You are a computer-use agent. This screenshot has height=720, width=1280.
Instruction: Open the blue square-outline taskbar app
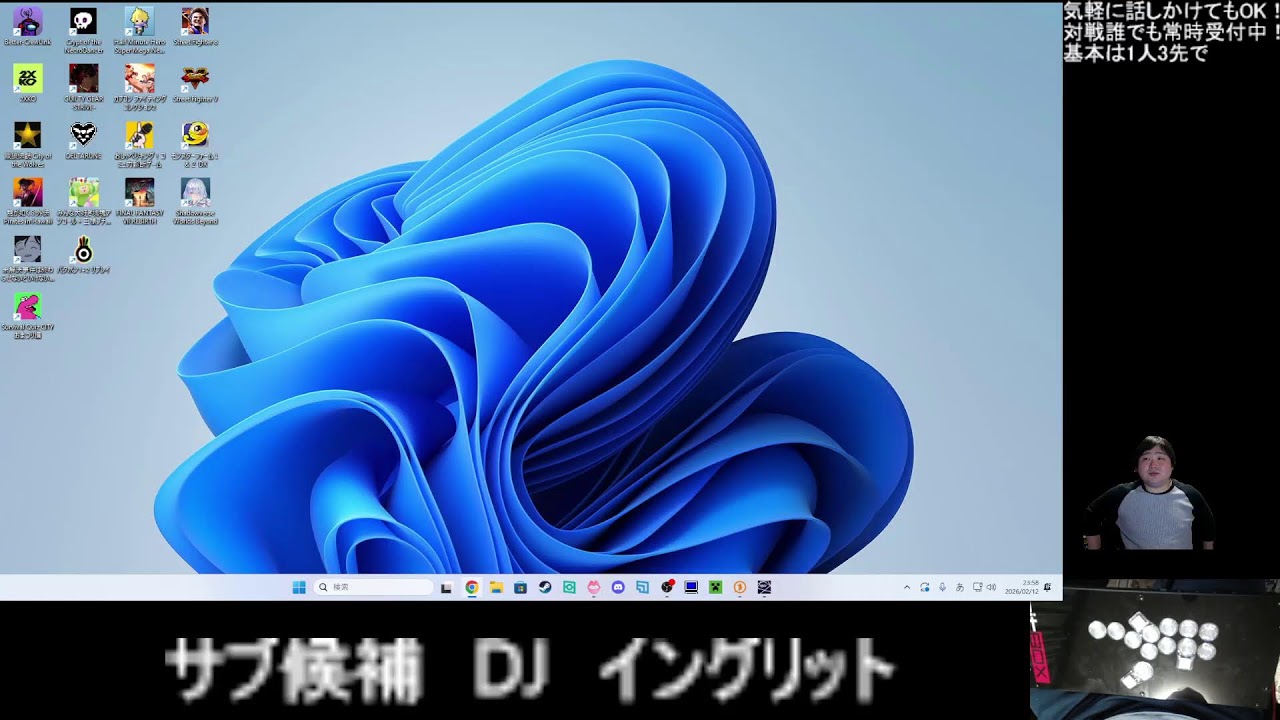pyautogui.click(x=642, y=588)
